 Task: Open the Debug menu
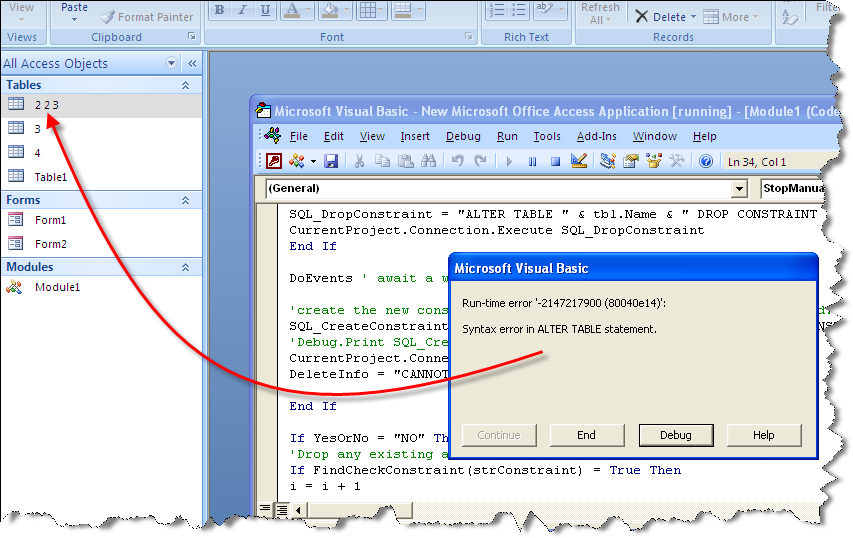pos(463,137)
